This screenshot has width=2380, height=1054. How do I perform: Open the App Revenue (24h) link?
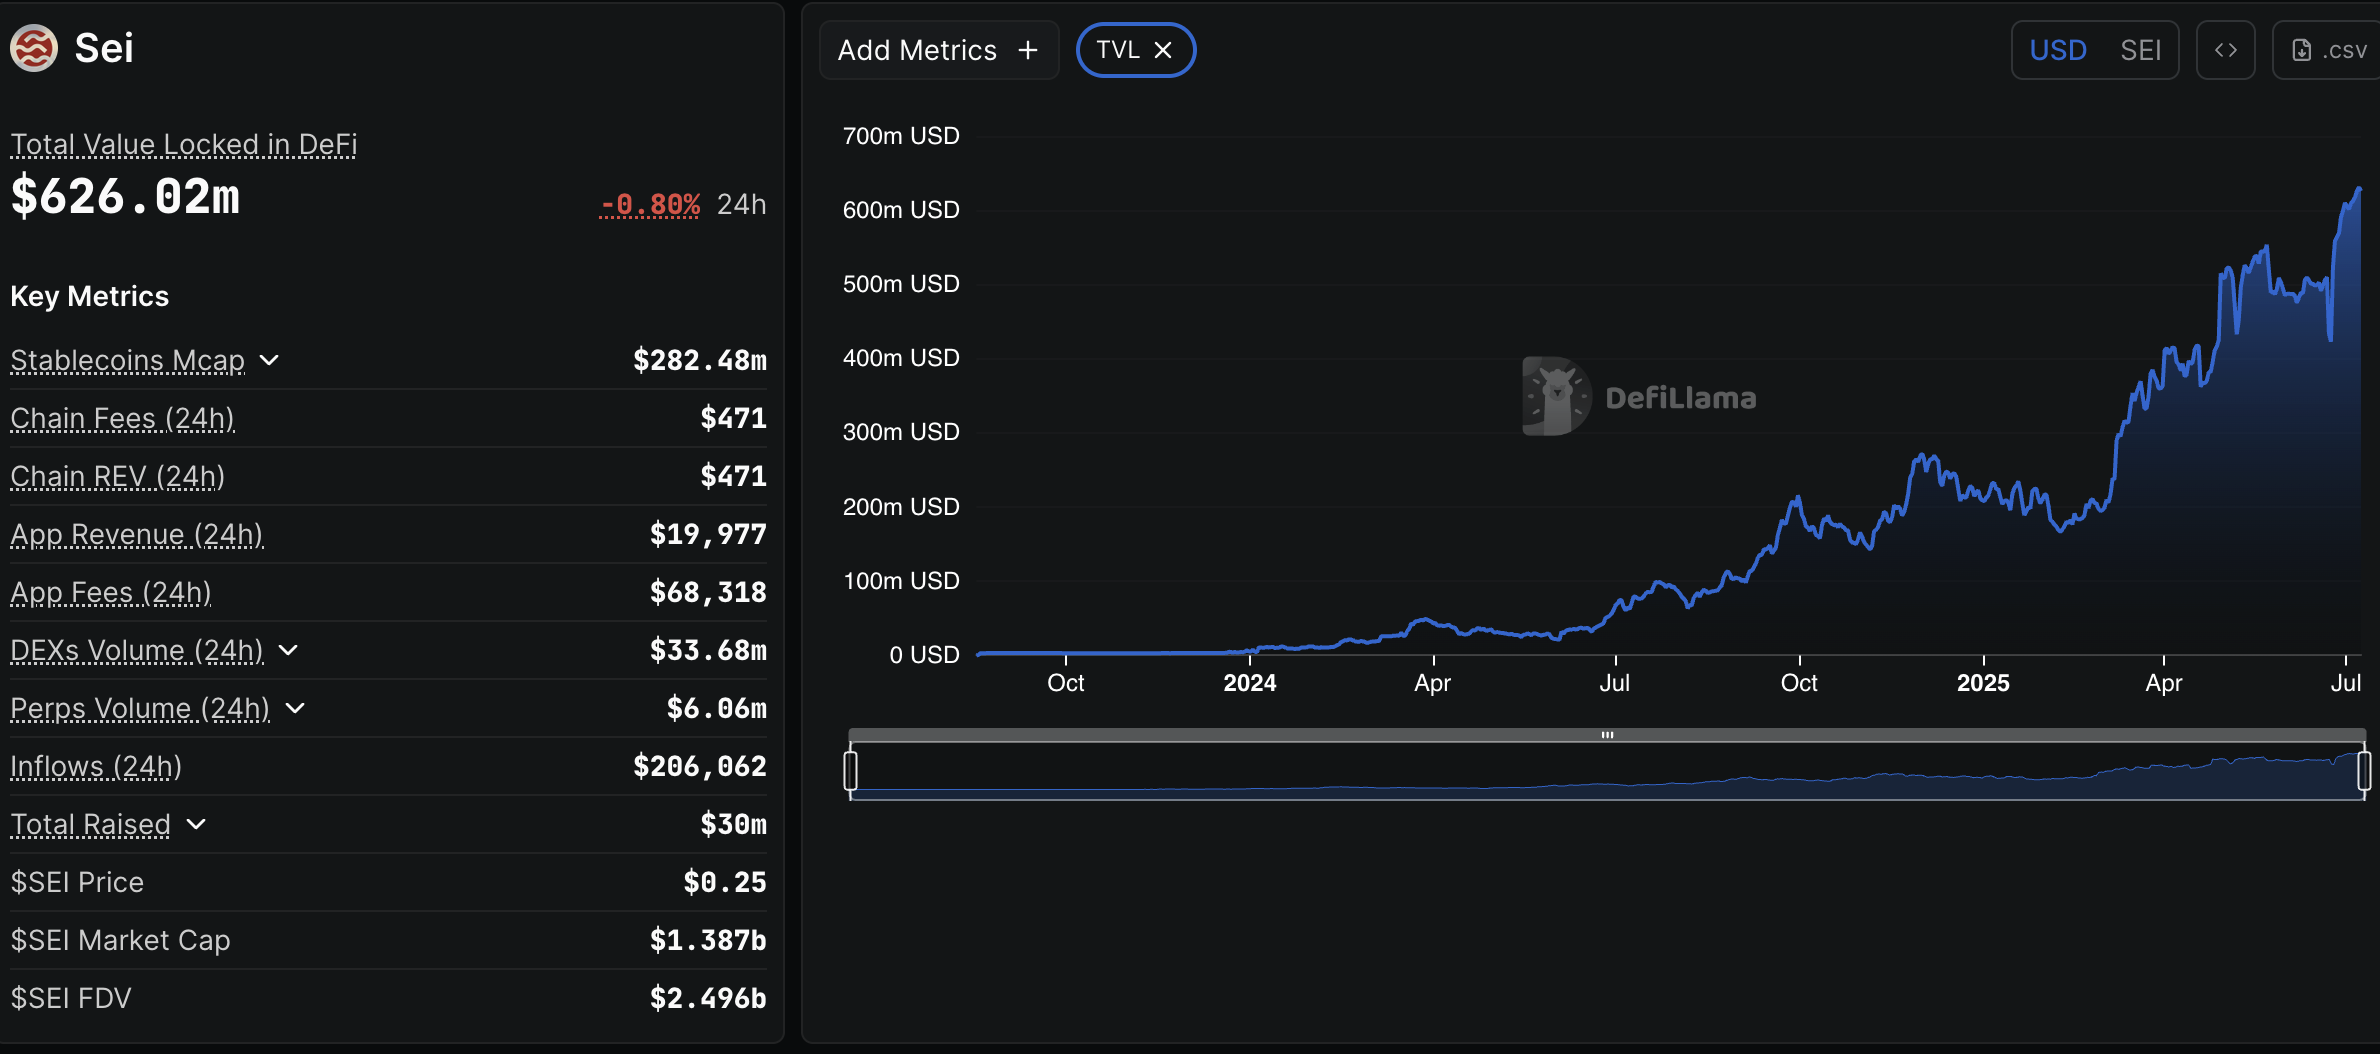(x=136, y=535)
